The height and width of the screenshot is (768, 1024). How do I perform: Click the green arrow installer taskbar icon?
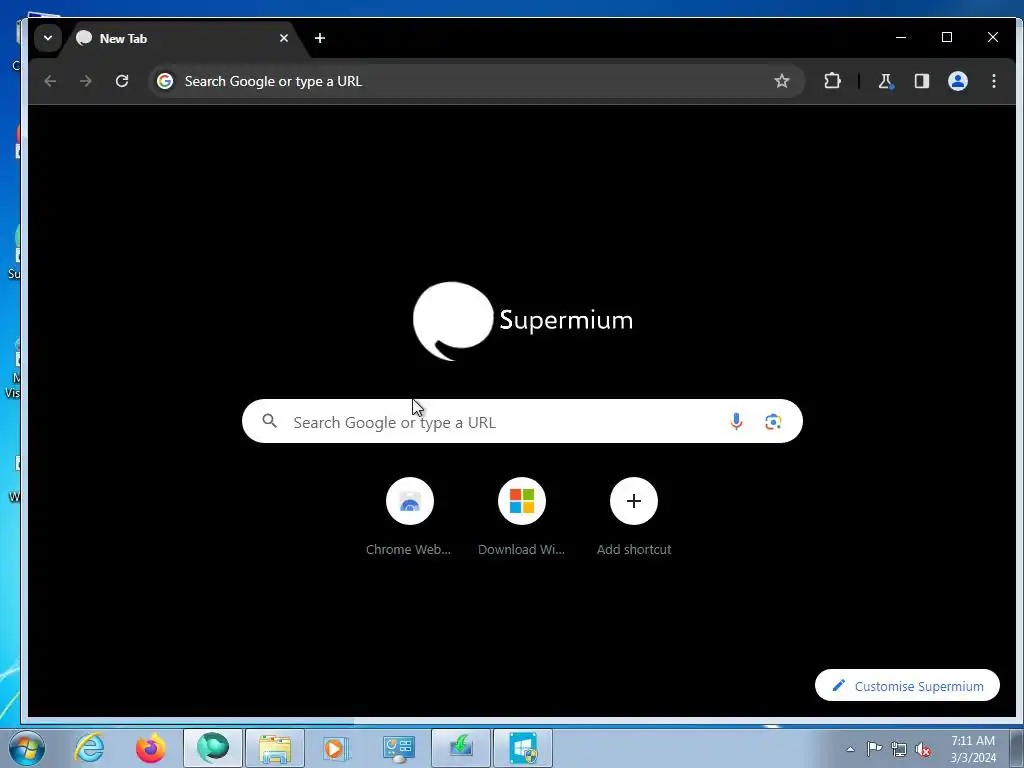pyautogui.click(x=460, y=748)
